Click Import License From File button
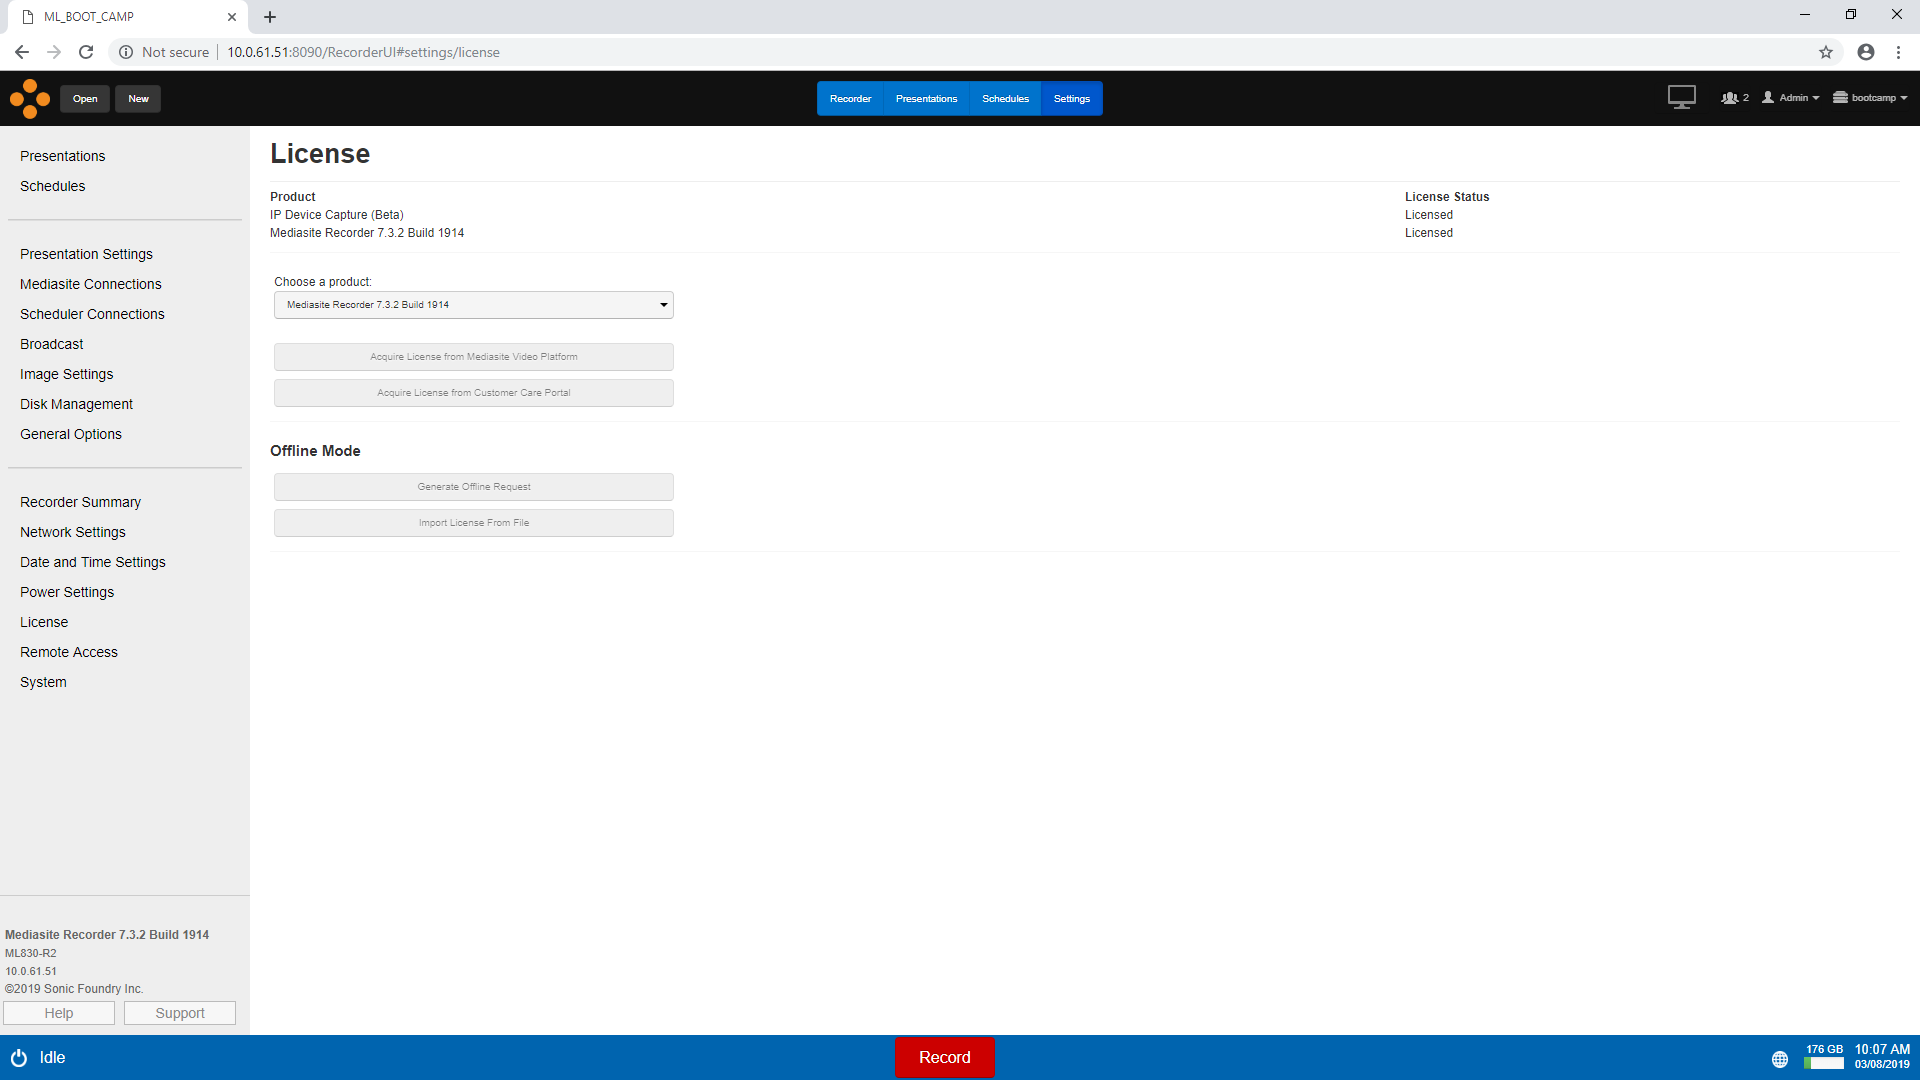1920x1080 pixels. [473, 523]
